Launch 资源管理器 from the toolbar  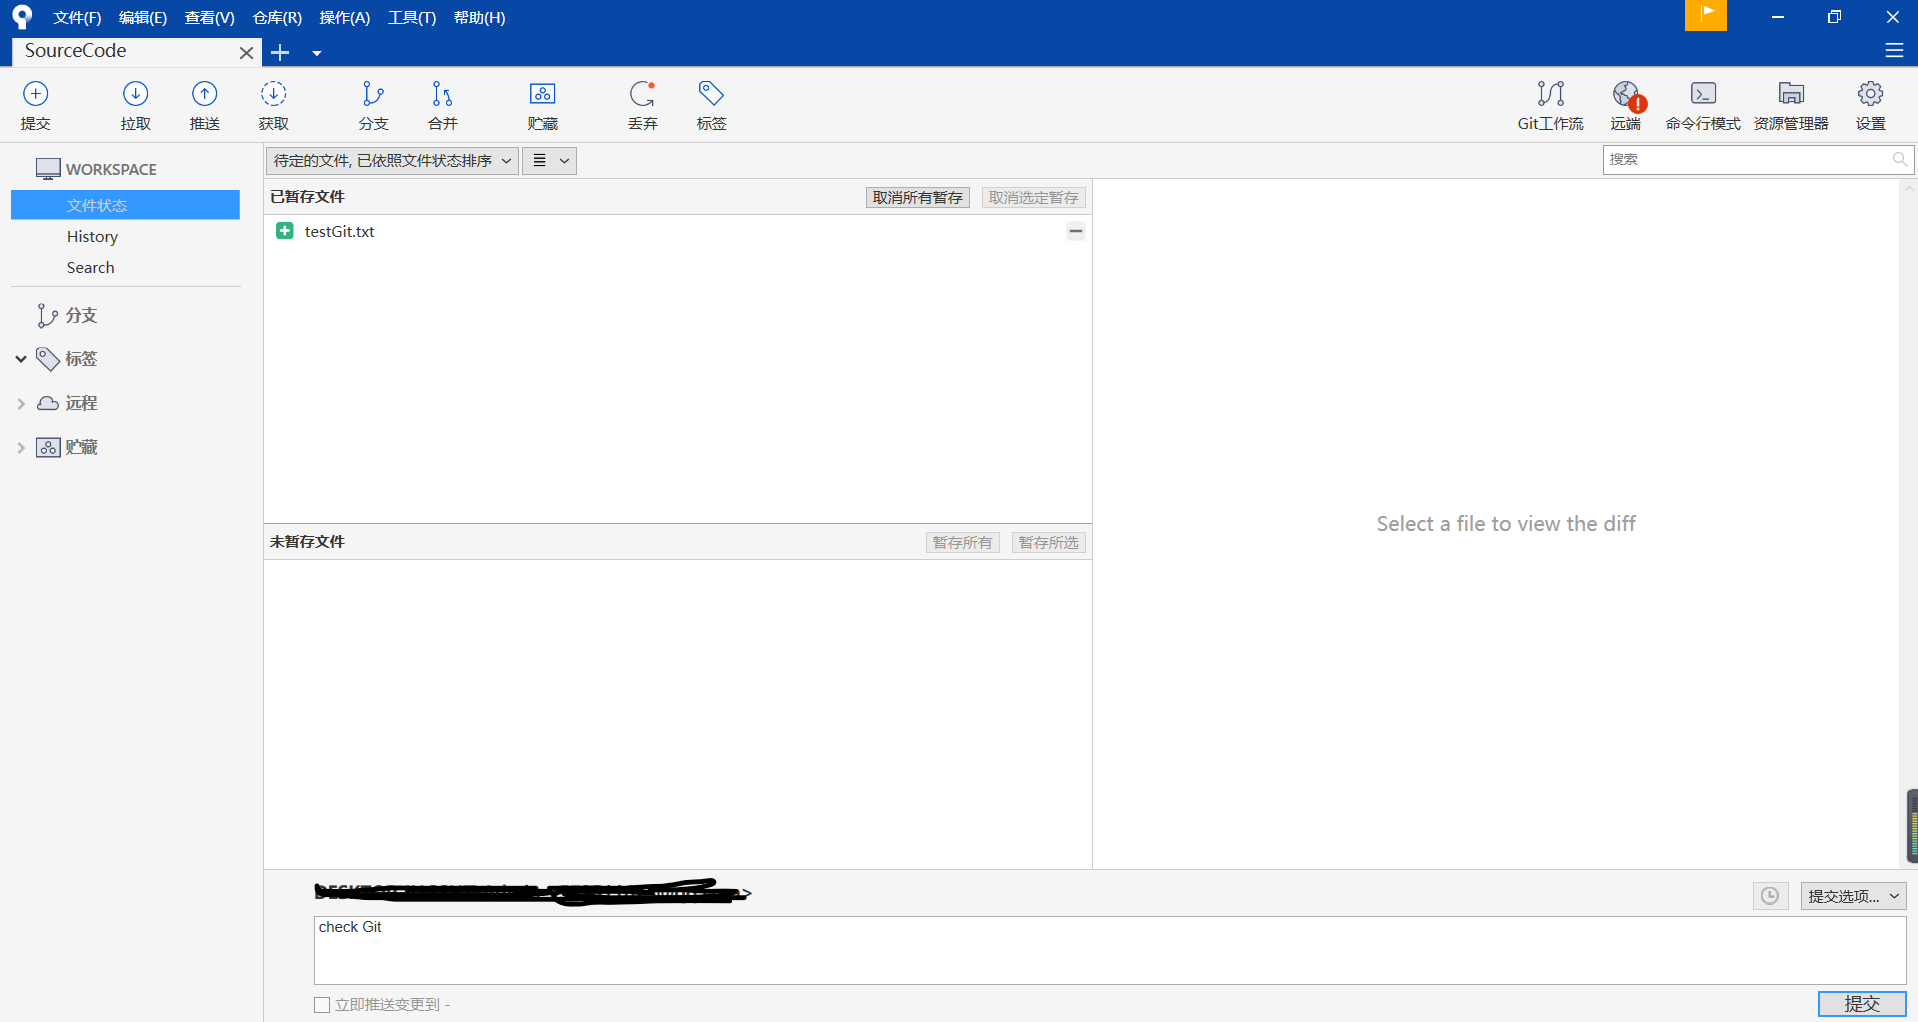(x=1790, y=105)
